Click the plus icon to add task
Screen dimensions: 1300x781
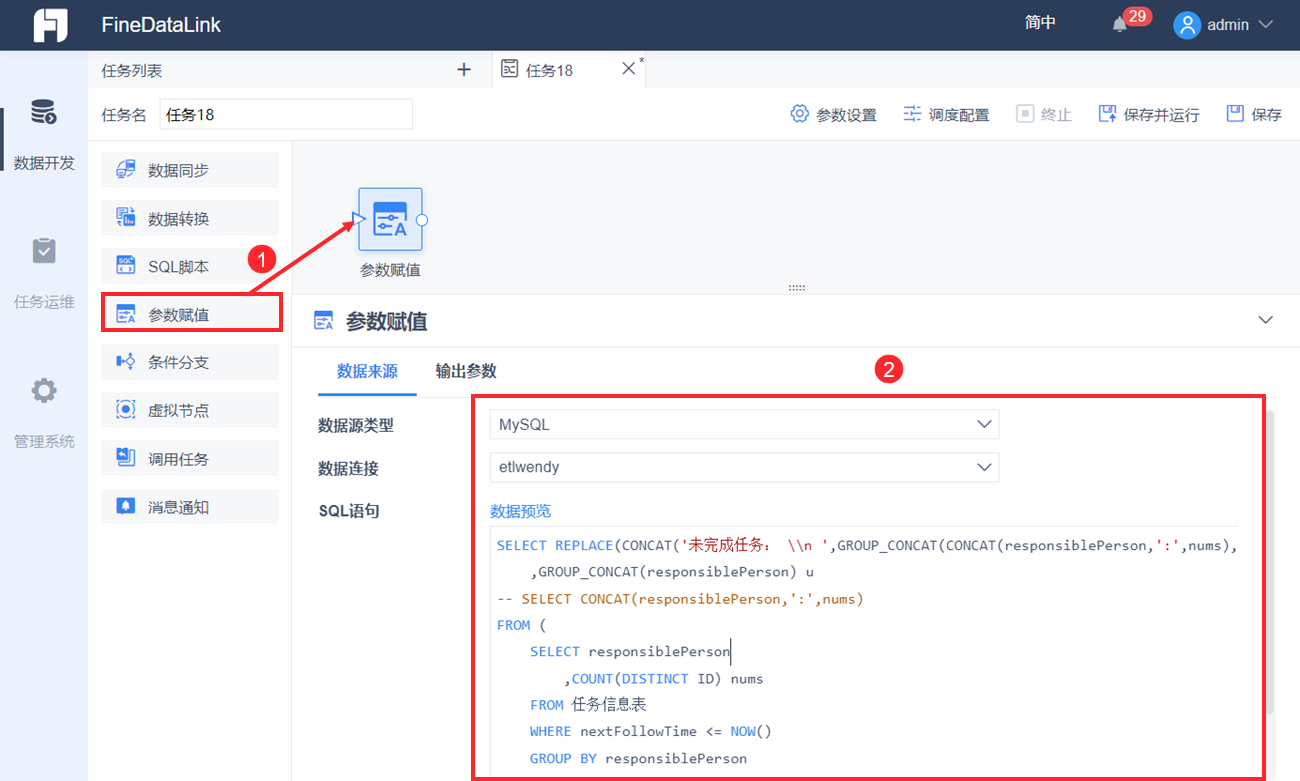click(464, 70)
